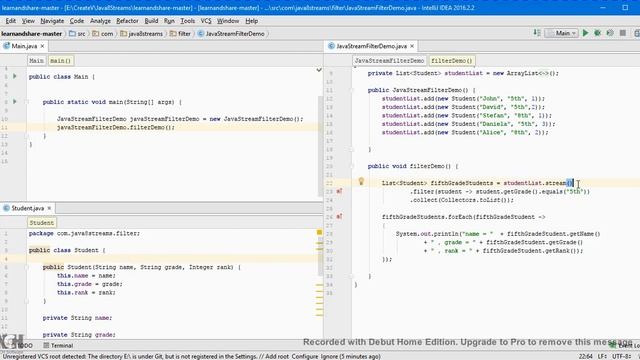Viewport: 640px width, 360px height.
Task: Click the Make Project icon beside run configuration
Action: point(537,33)
